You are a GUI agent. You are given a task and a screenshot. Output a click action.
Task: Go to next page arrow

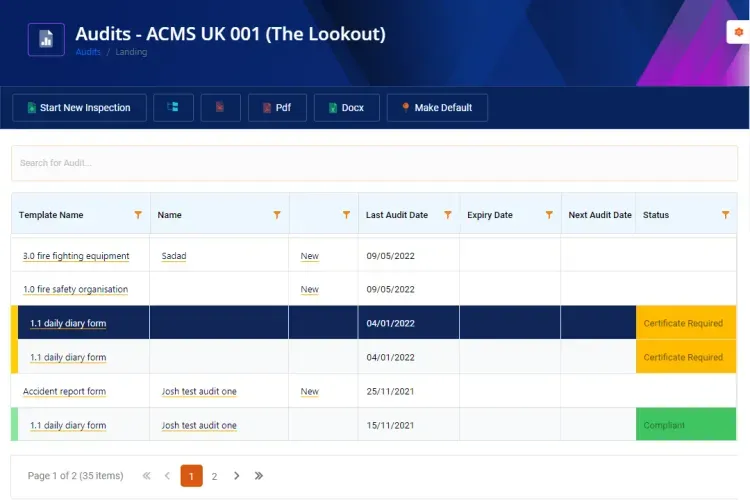tap(236, 476)
